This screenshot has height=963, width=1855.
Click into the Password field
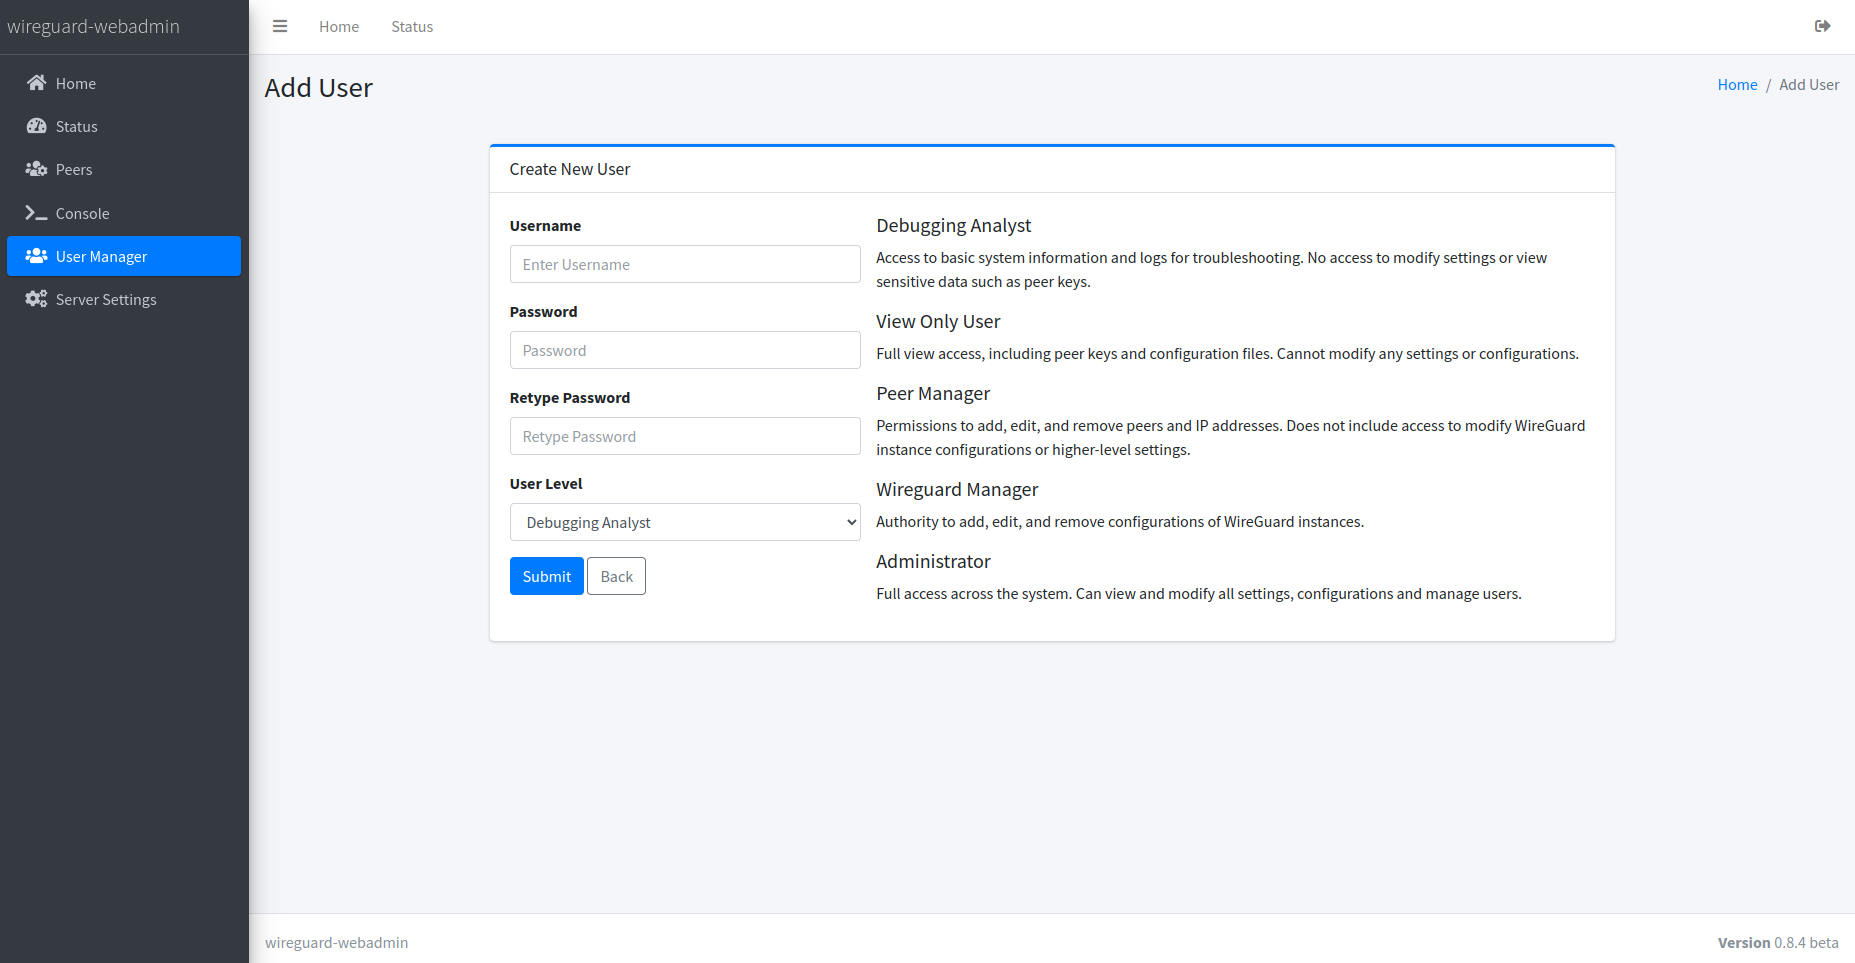(x=685, y=350)
